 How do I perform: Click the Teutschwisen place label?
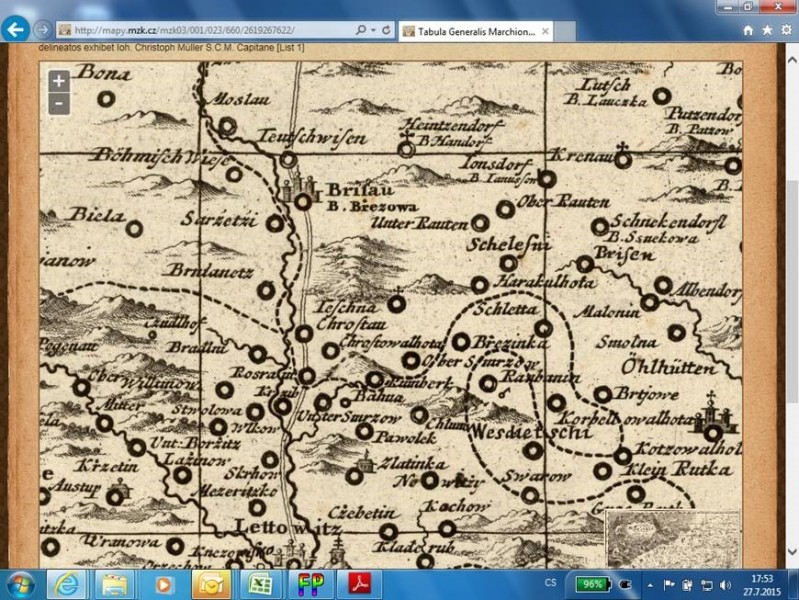[x=312, y=137]
